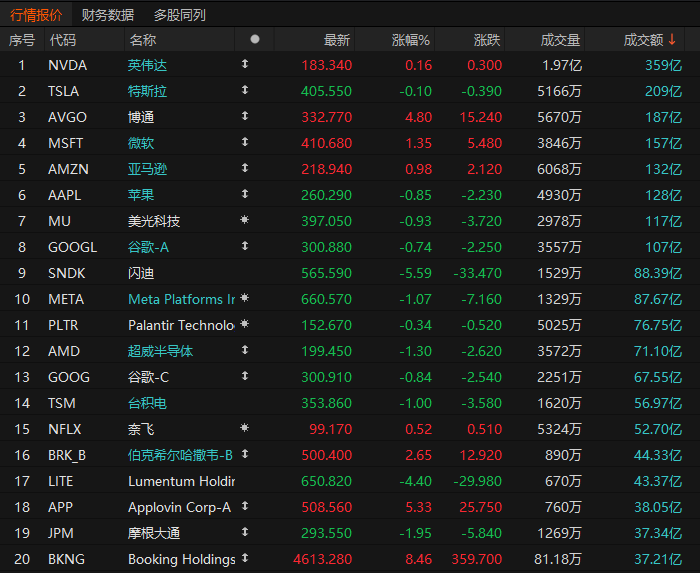Image resolution: width=700 pixels, height=573 pixels.
Task: Click the marker icon in the BRK_B row
Action: (x=245, y=454)
